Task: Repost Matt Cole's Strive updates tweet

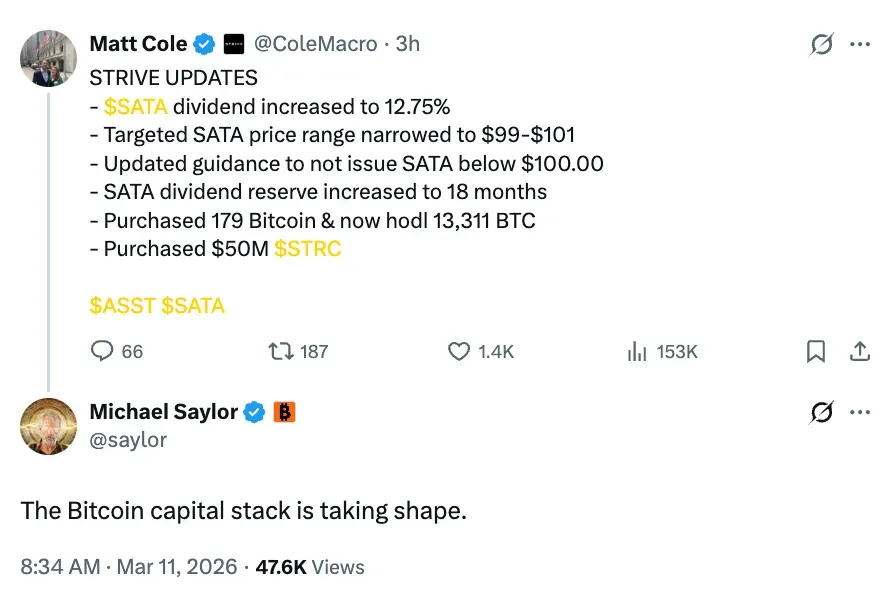Action: (x=282, y=351)
